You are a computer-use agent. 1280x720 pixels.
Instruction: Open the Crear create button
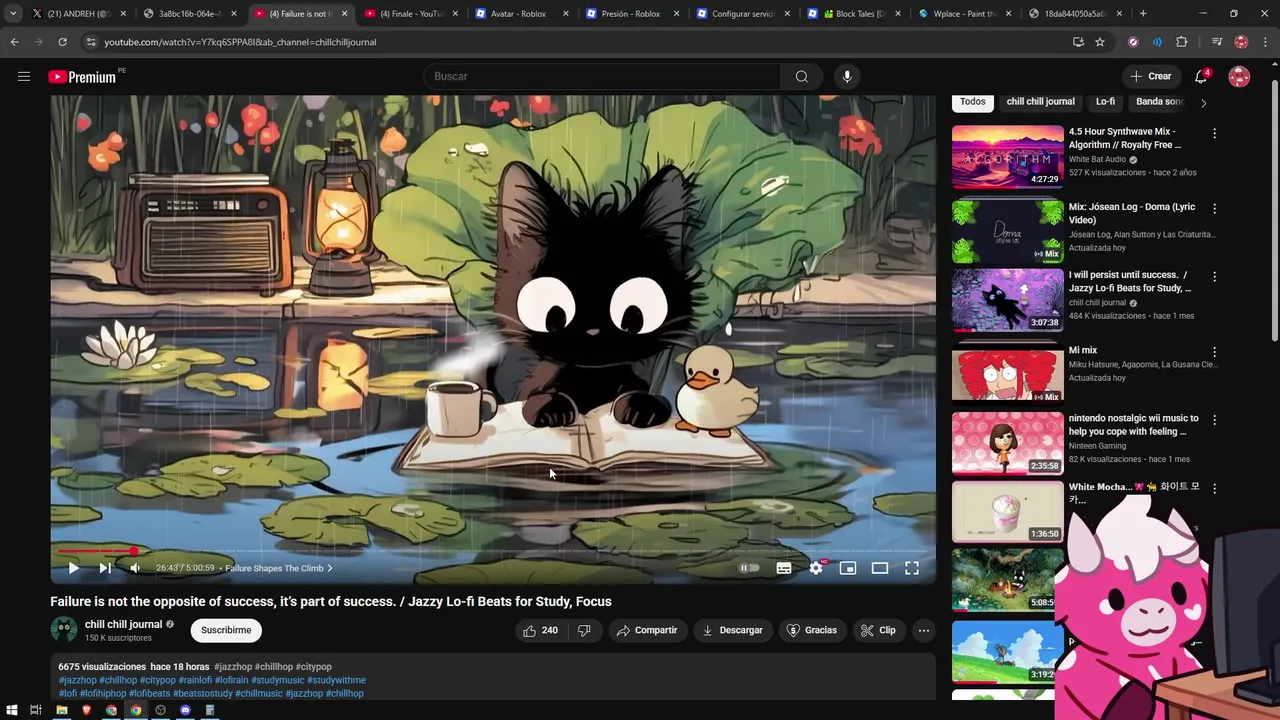[1150, 76]
